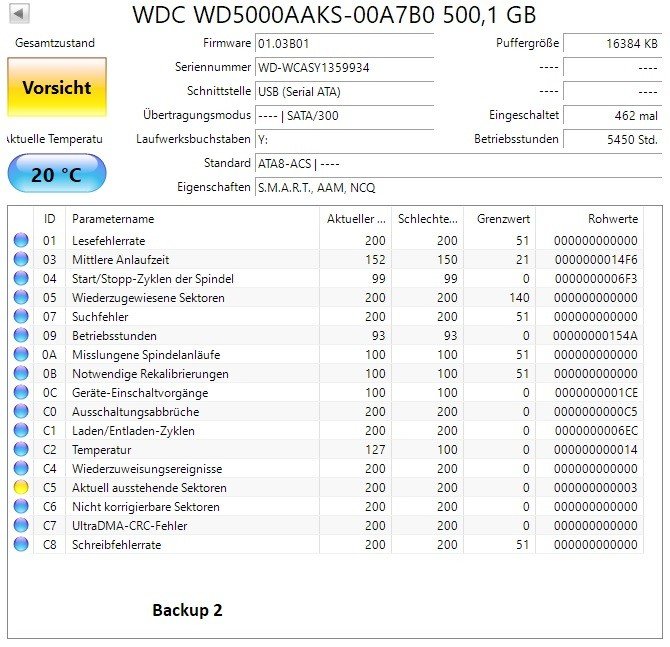The width and height of the screenshot is (670, 647).
Task: Click threshold value 21 of Mittlere Anlaufzeit
Action: click(522, 259)
